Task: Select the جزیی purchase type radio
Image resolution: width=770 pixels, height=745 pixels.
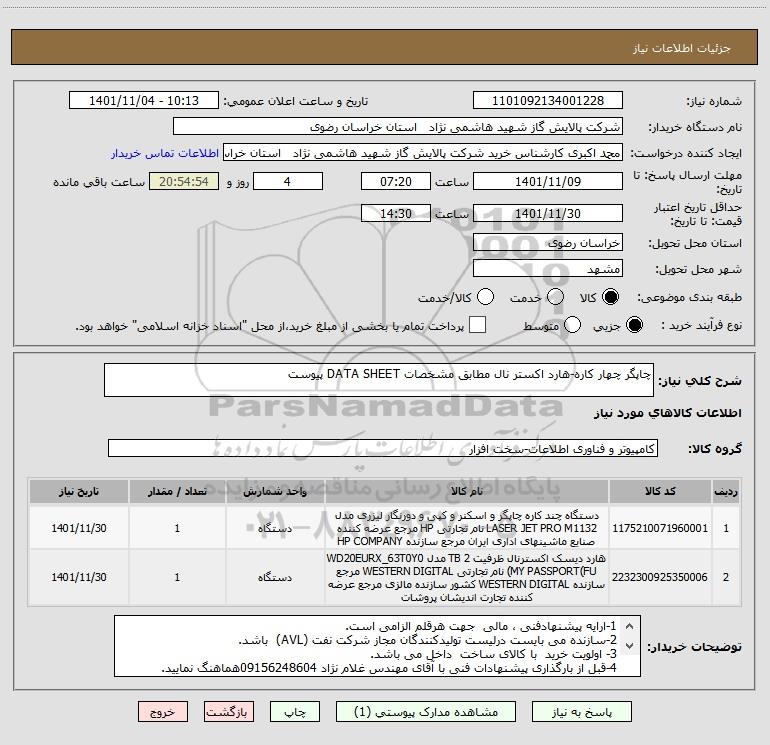Action: (x=634, y=325)
